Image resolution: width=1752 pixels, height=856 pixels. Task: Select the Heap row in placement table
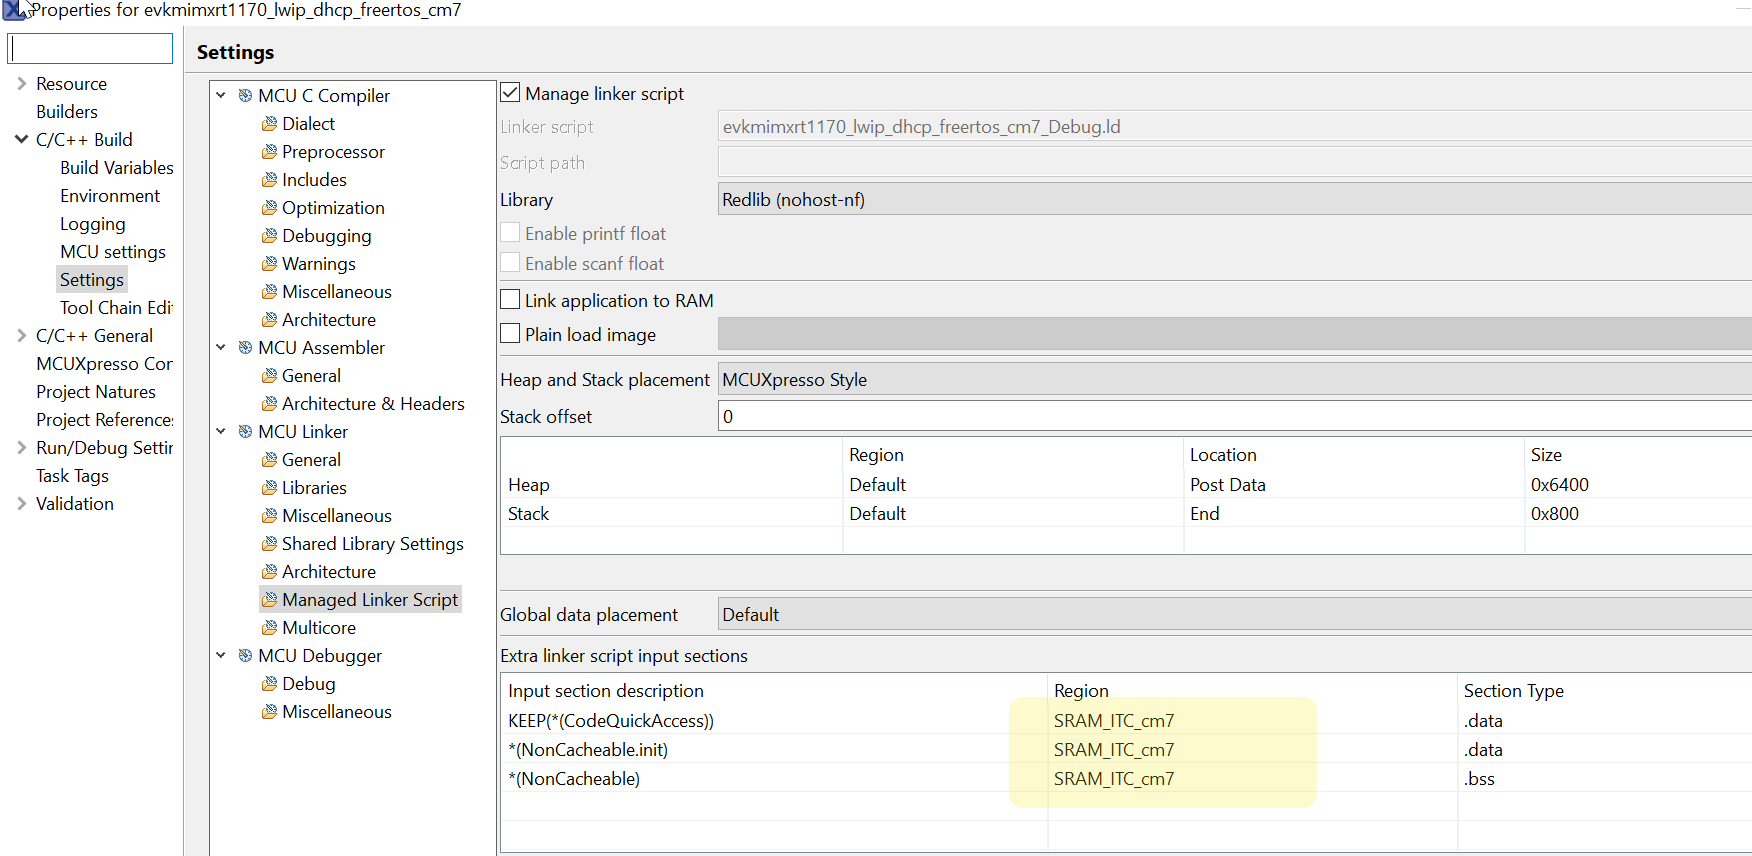pos(529,485)
